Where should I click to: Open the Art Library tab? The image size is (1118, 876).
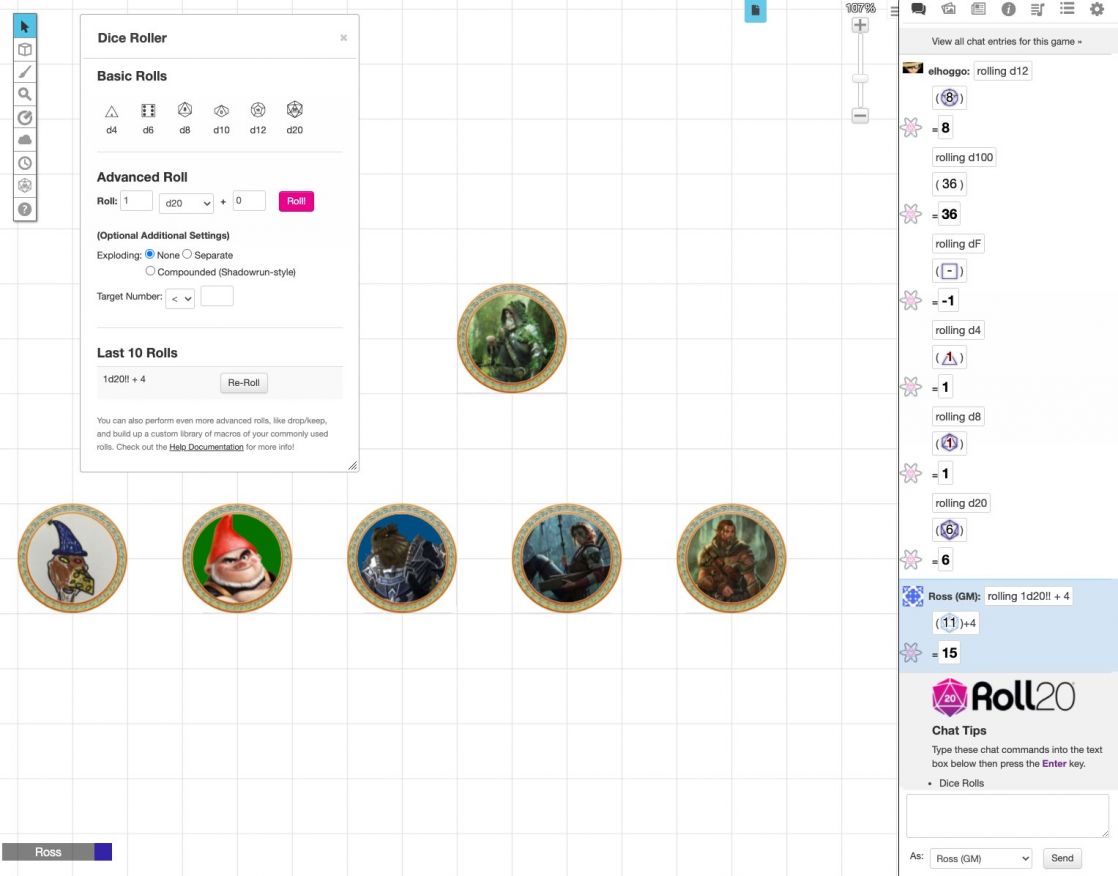[948, 9]
